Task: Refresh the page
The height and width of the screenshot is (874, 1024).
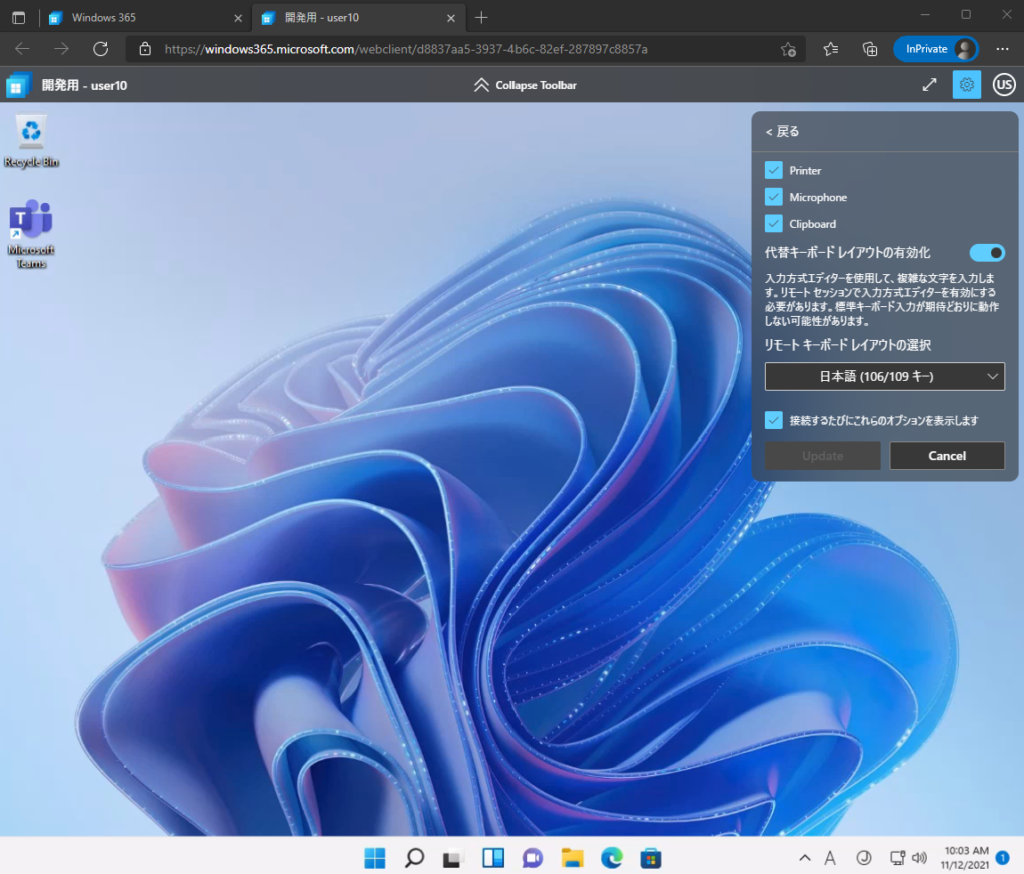Action: click(101, 49)
